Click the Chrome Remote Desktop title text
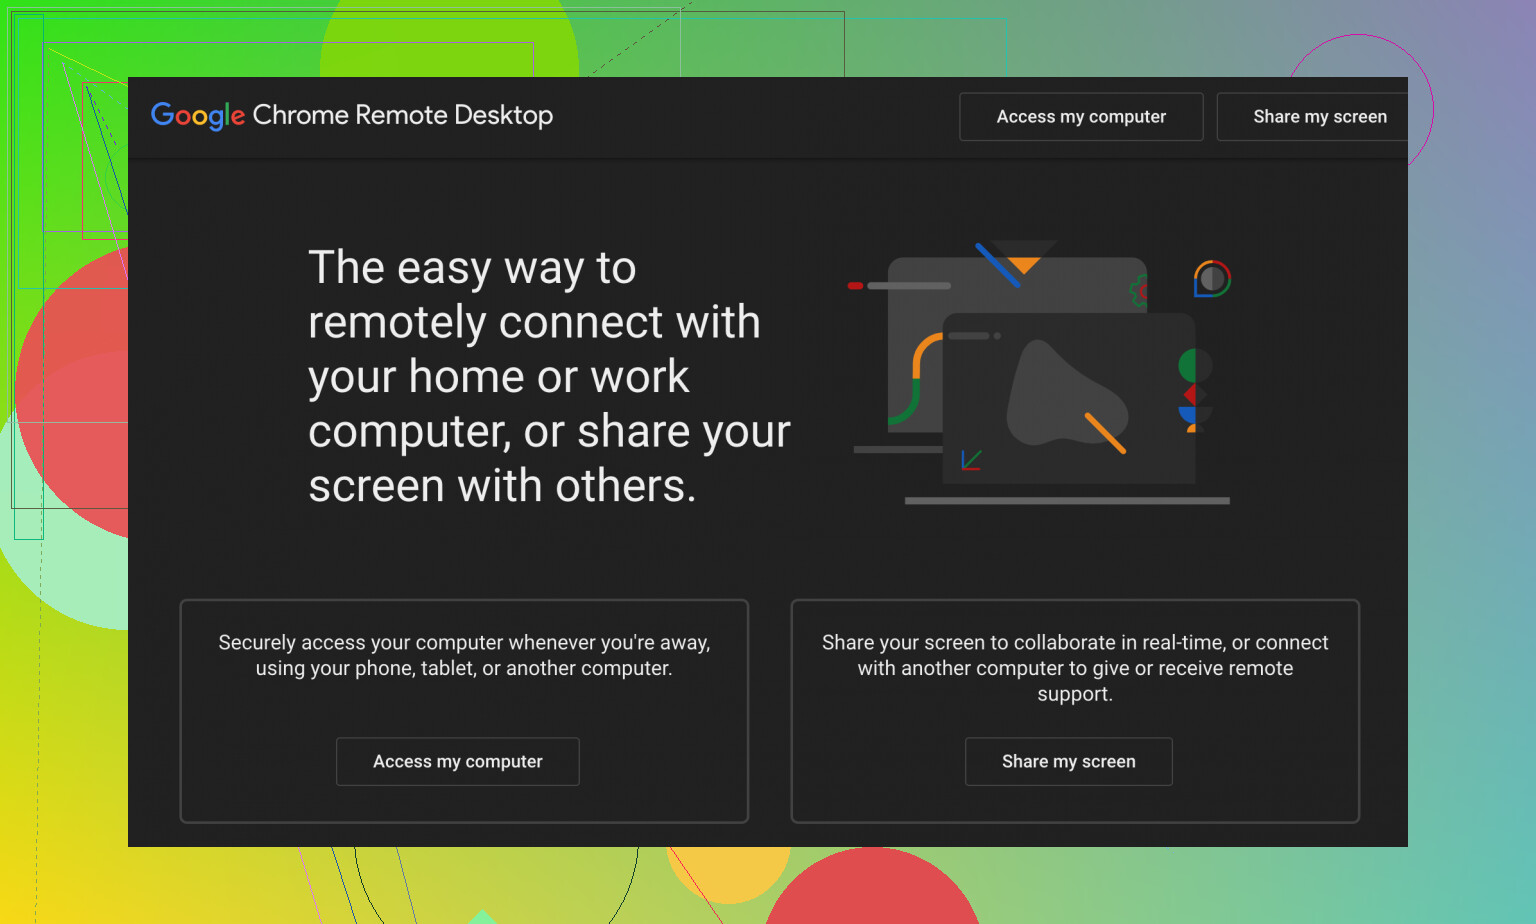 (x=402, y=115)
